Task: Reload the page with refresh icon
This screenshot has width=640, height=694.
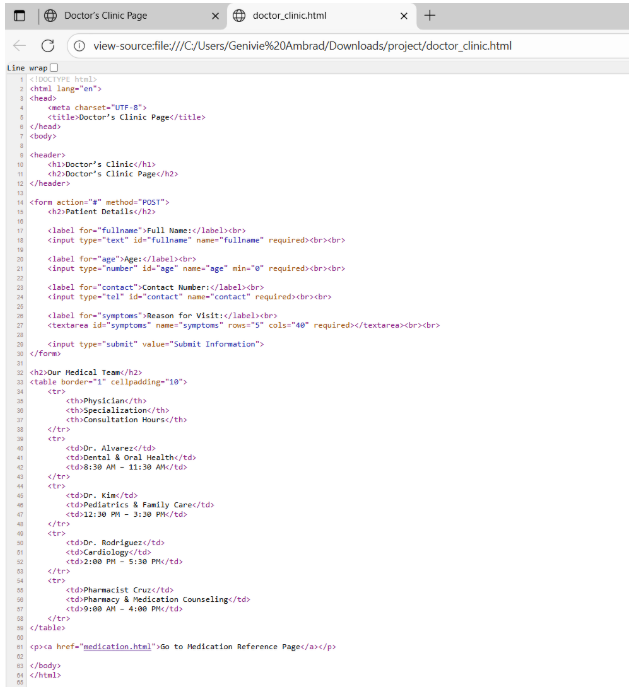Action: (48, 46)
